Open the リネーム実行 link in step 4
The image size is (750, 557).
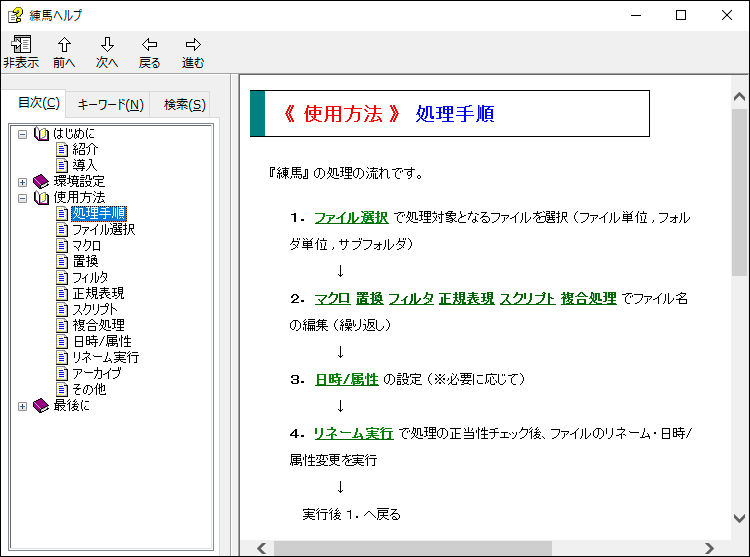coord(353,434)
